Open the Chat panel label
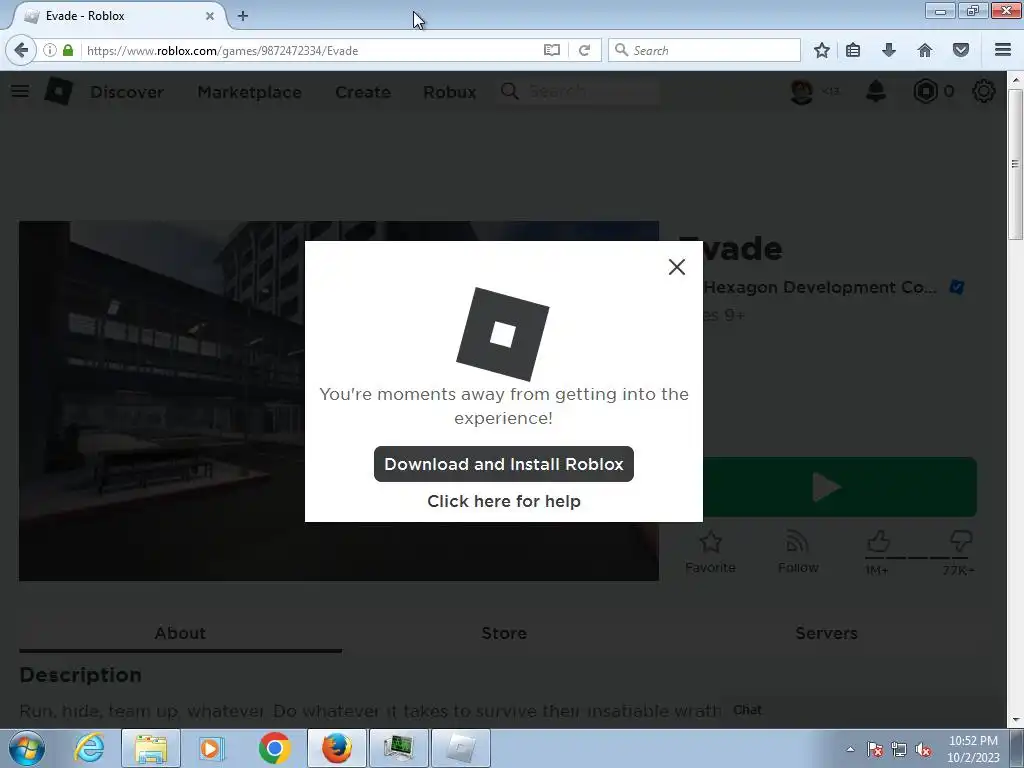 [747, 710]
